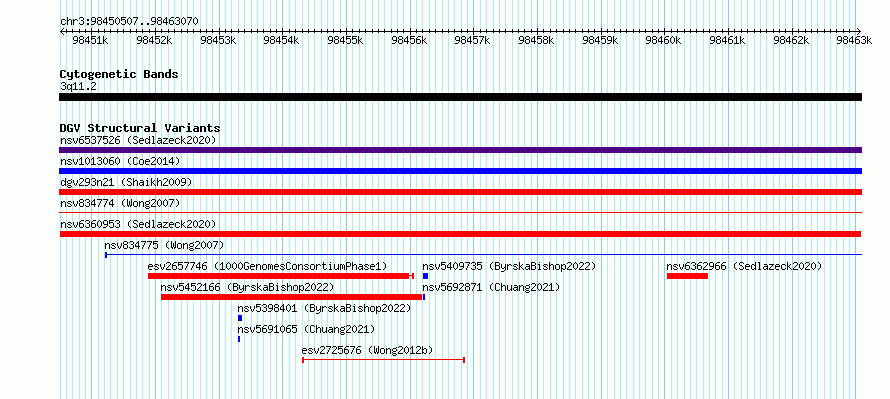Open nsv834775 (Wong2007) variant label

(164, 245)
